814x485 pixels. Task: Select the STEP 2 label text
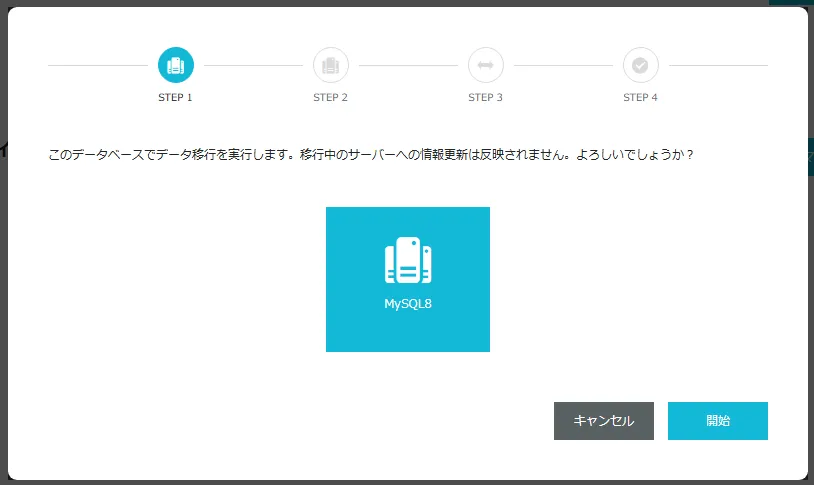pyautogui.click(x=331, y=98)
